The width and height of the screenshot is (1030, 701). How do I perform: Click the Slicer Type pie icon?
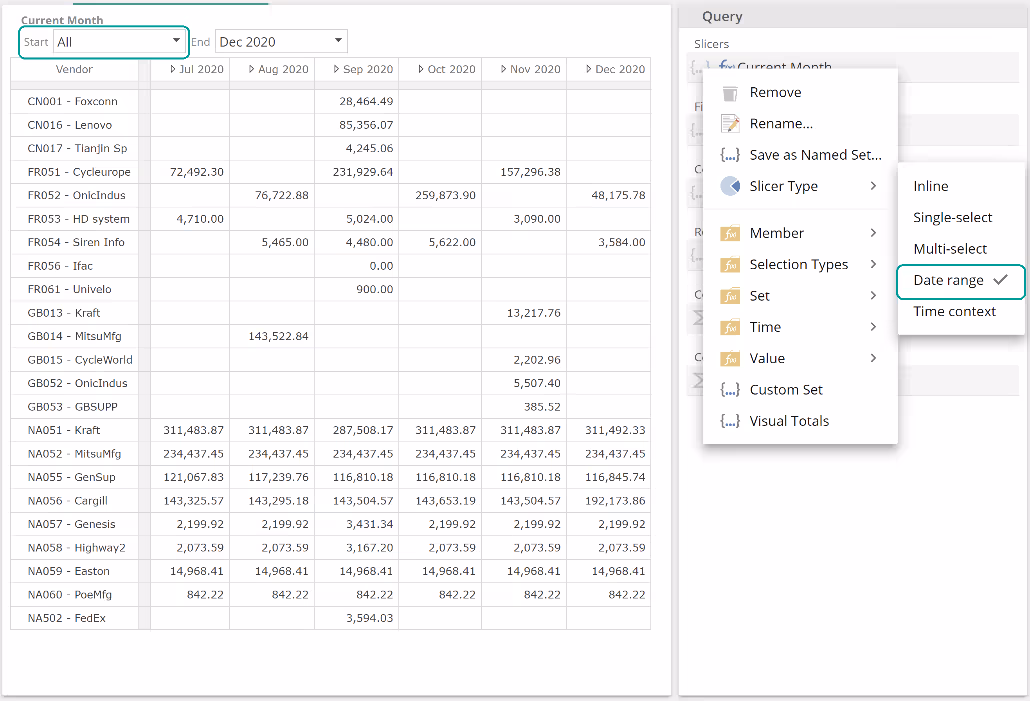pyautogui.click(x=730, y=186)
